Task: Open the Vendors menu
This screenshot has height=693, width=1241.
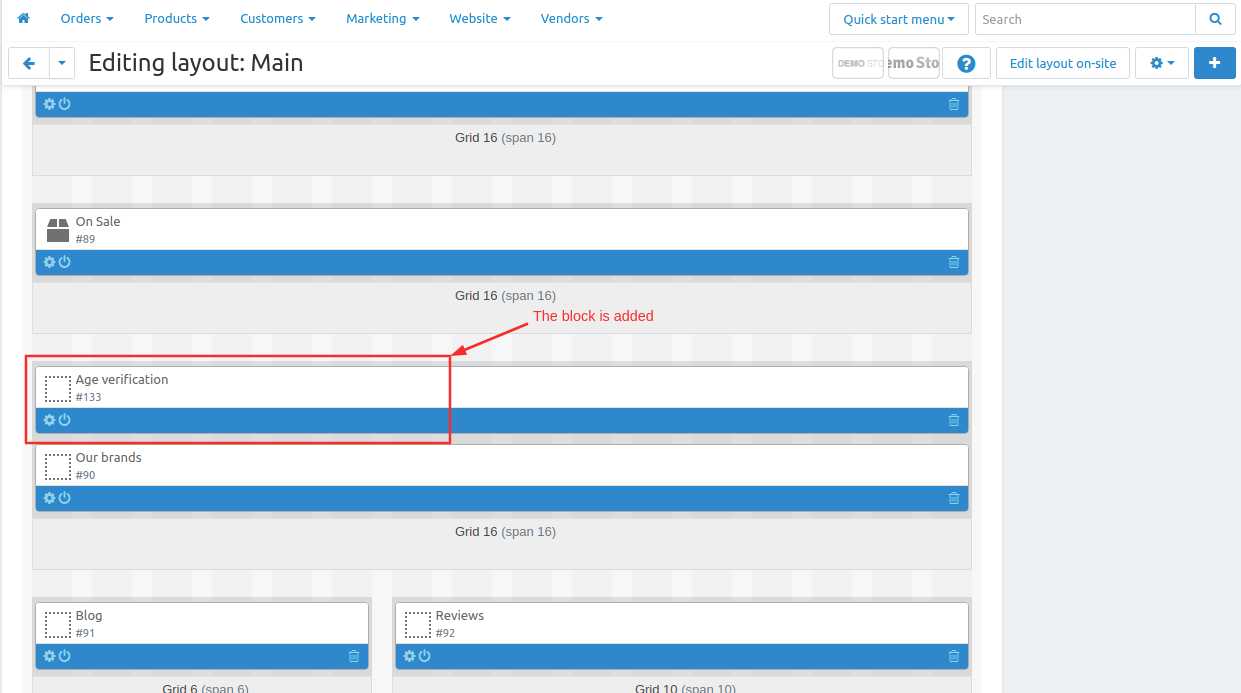Action: coord(571,19)
